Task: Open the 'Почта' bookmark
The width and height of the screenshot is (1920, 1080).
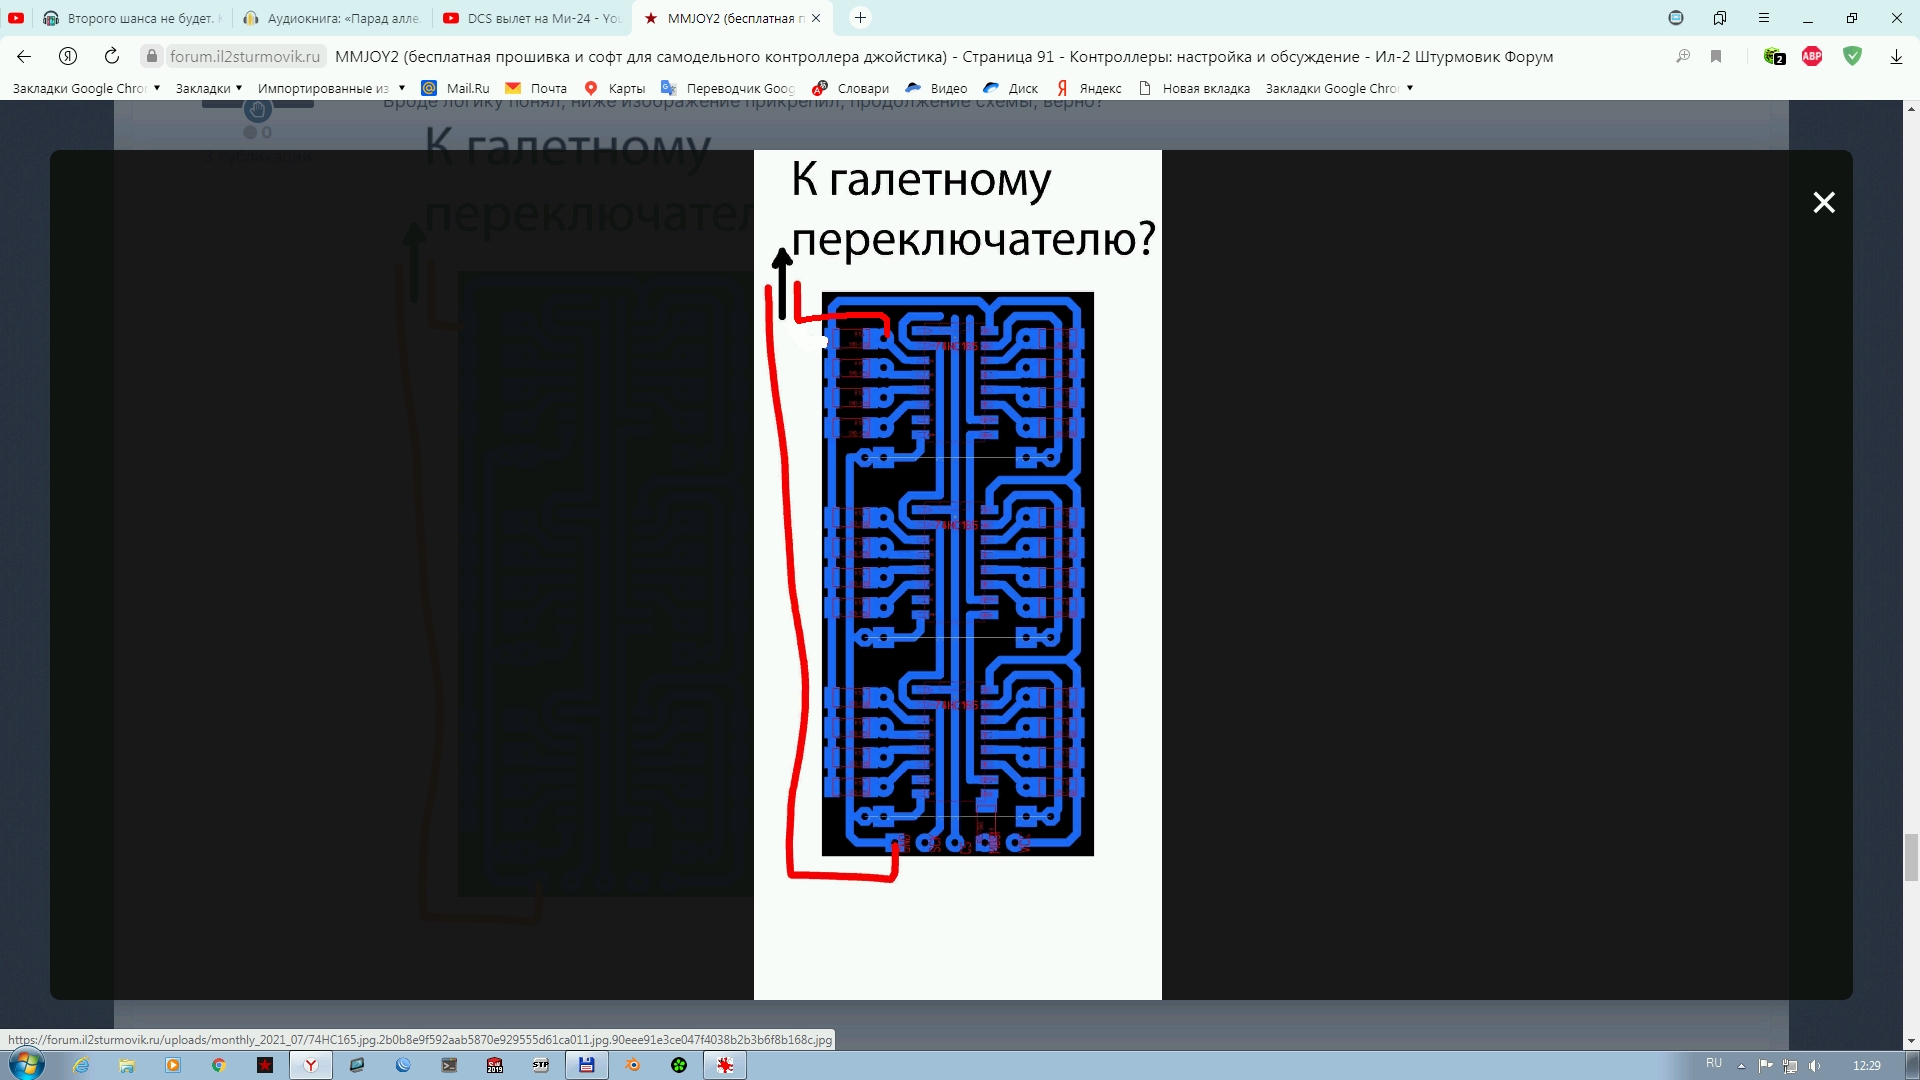Action: (536, 88)
